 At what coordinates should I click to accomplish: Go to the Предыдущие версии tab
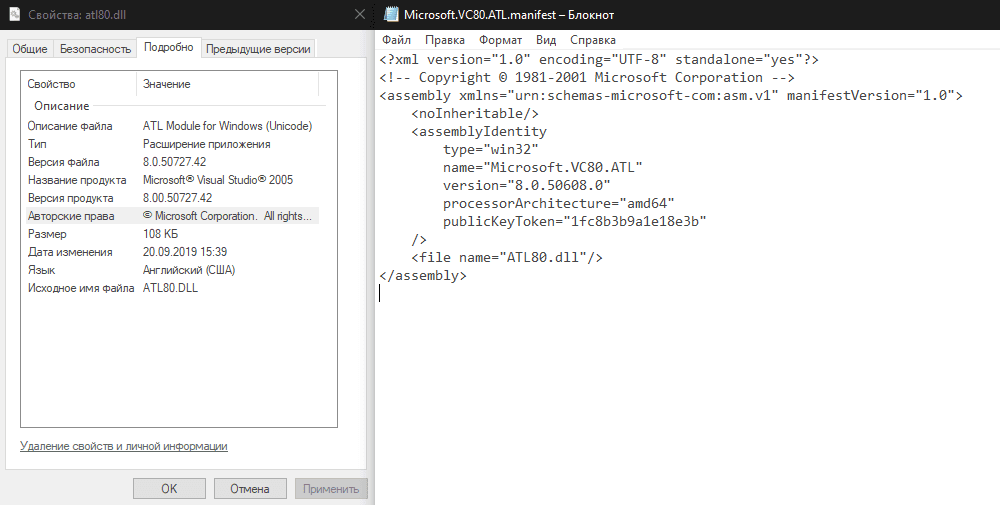point(258,48)
